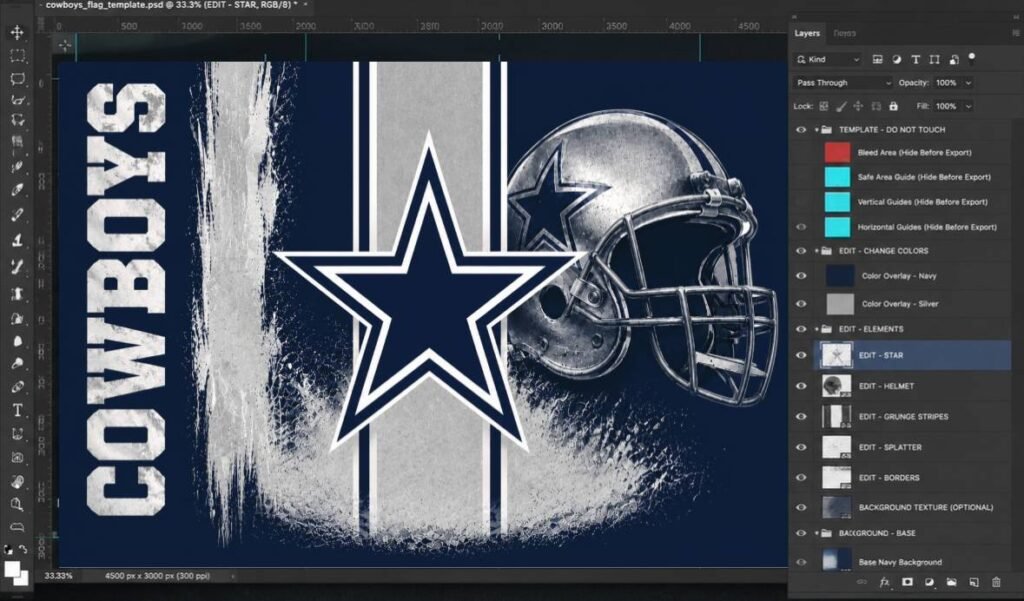
Task: Click lock transparent pixels icon
Action: click(824, 106)
